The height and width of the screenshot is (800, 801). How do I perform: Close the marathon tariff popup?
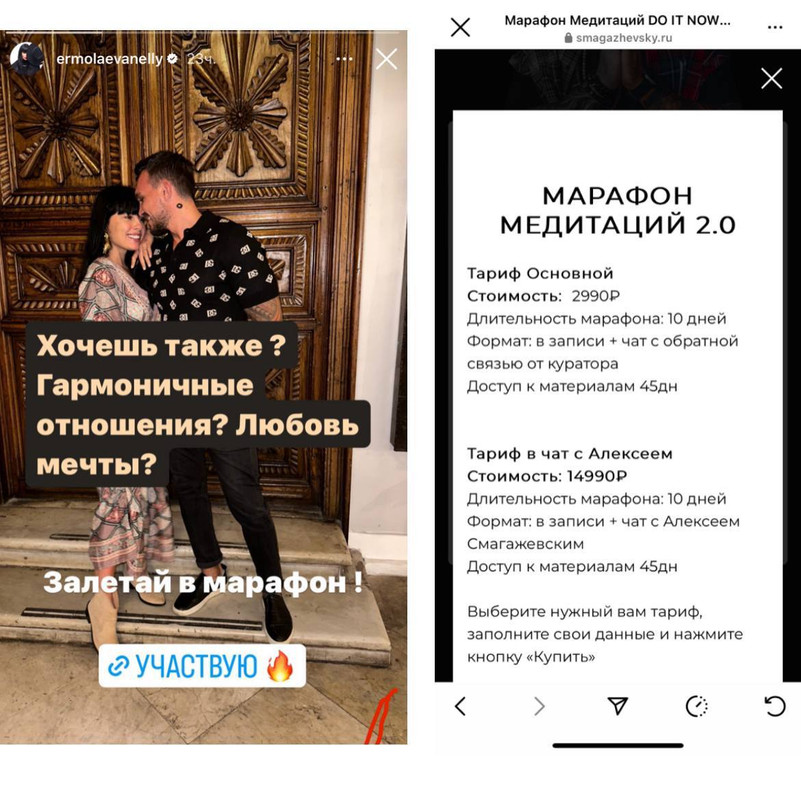click(771, 78)
